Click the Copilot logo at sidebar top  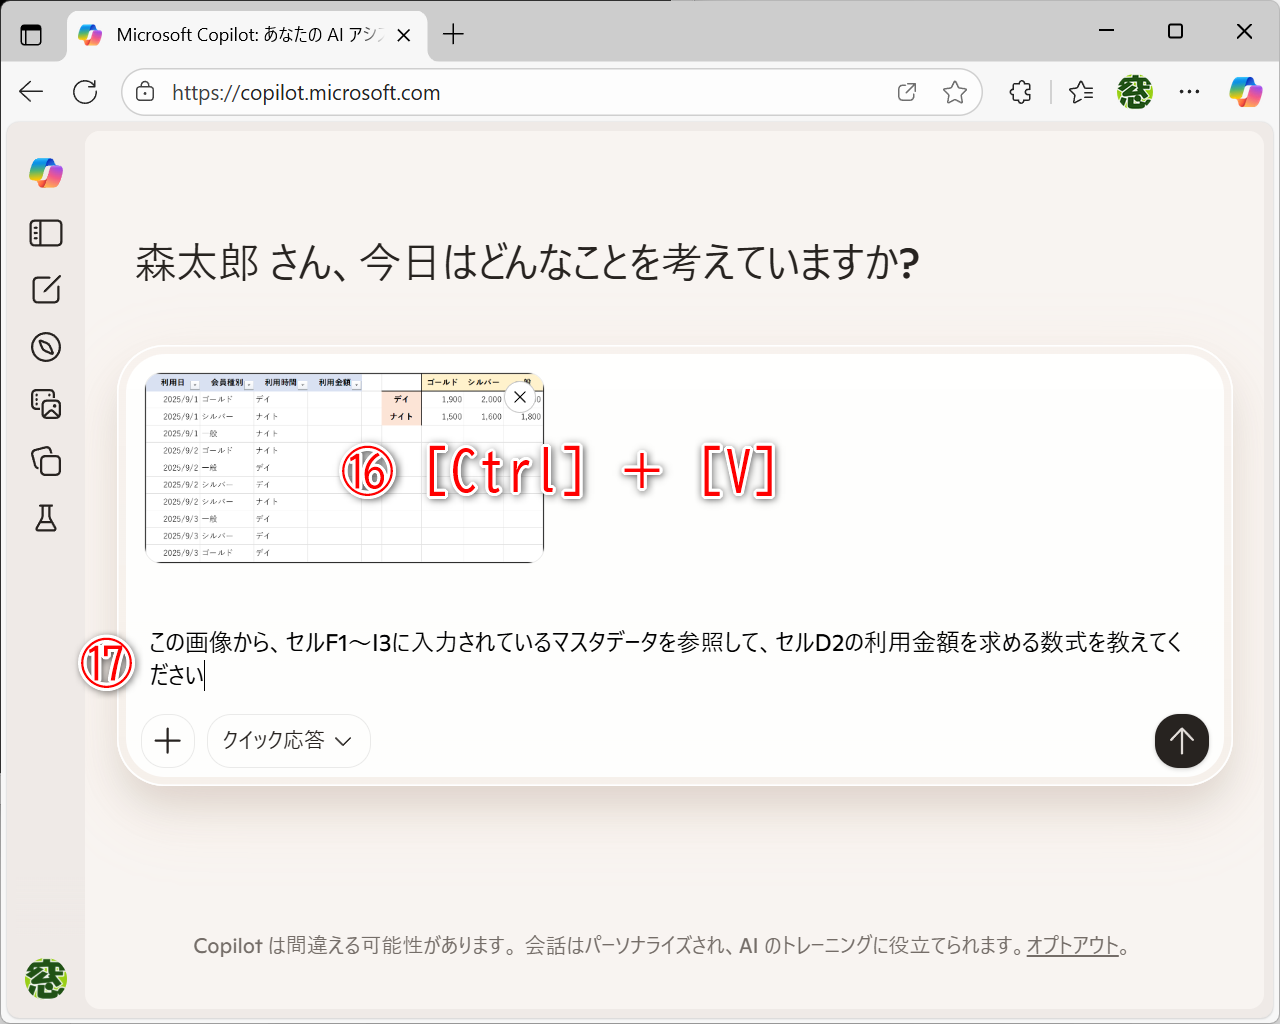[46, 173]
